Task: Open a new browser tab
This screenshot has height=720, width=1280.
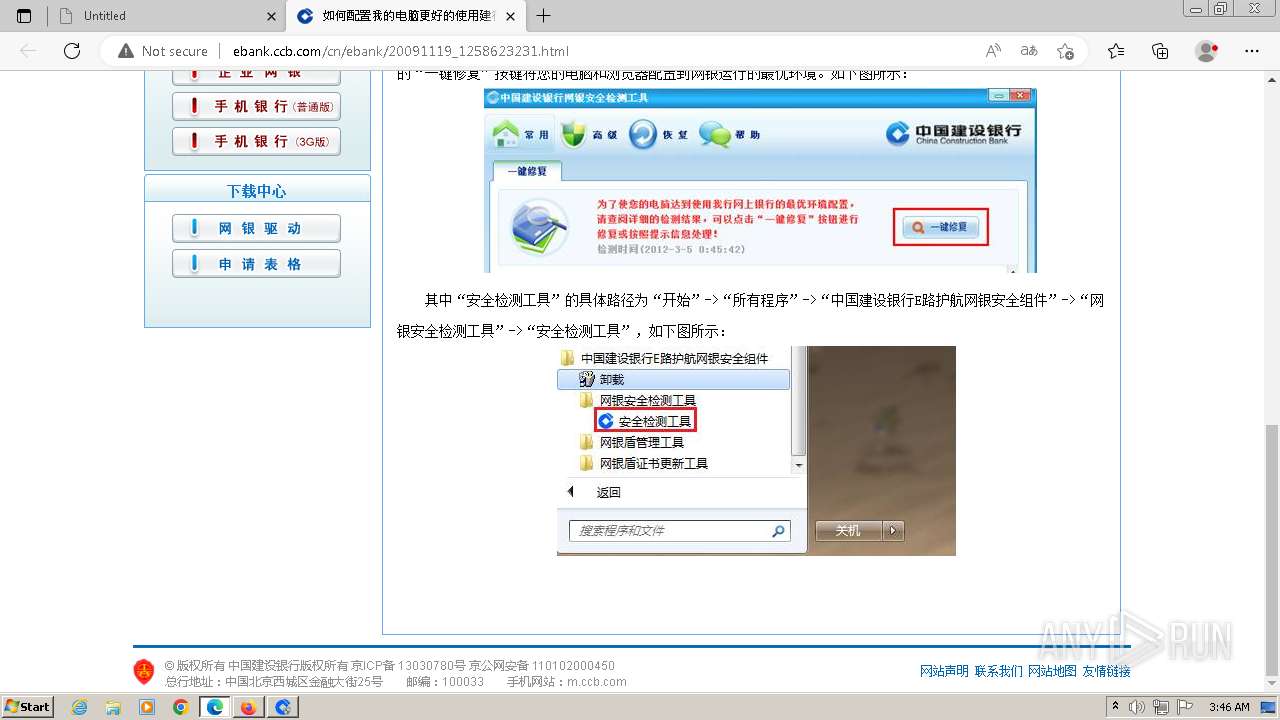Action: tap(544, 16)
